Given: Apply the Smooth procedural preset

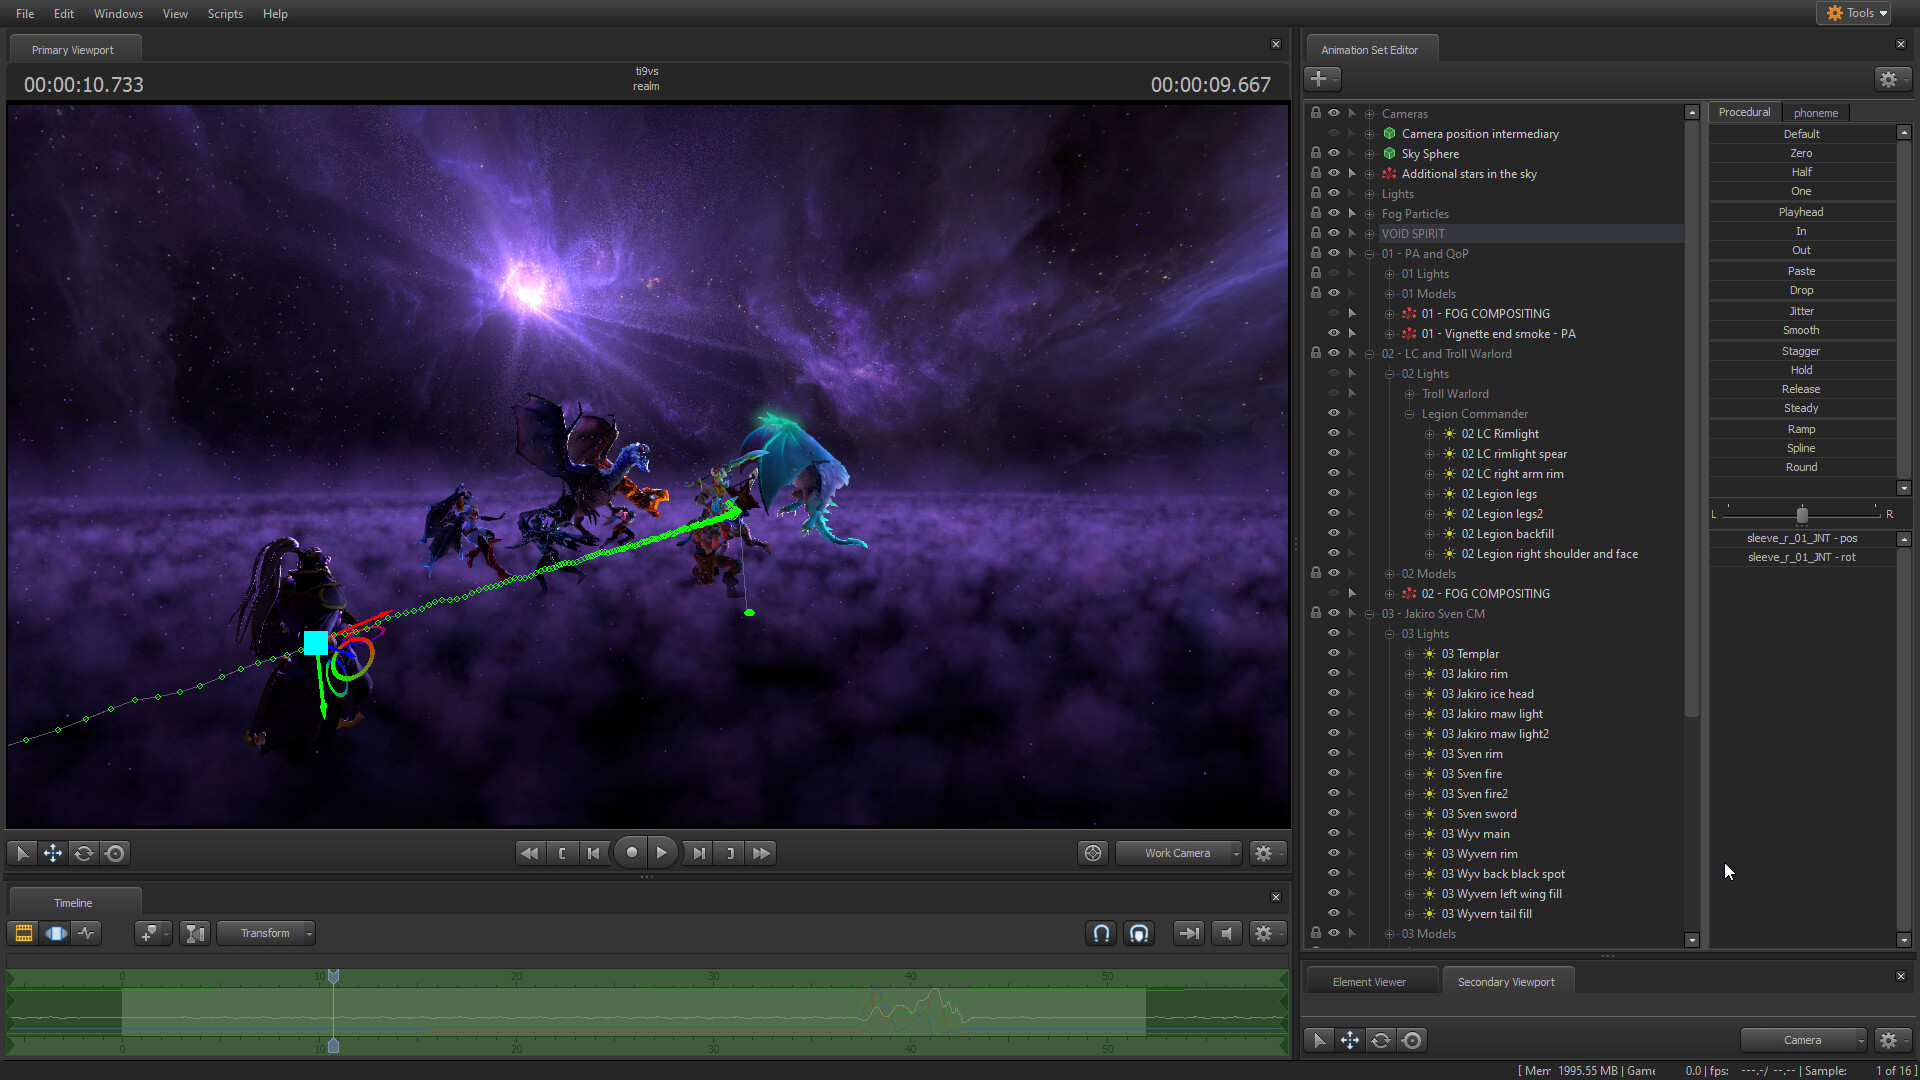Looking at the screenshot, I should pos(1801,330).
